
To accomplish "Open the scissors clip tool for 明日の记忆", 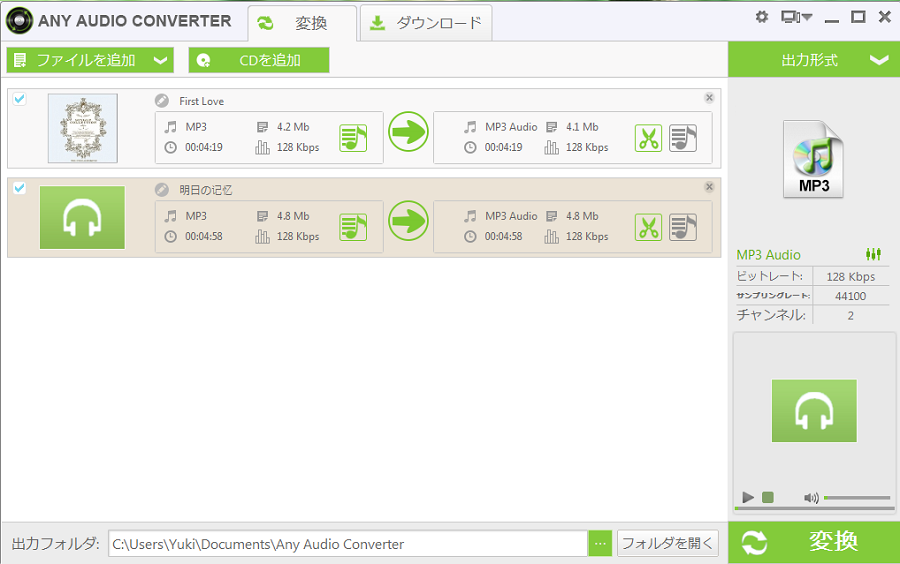I will pos(649,227).
